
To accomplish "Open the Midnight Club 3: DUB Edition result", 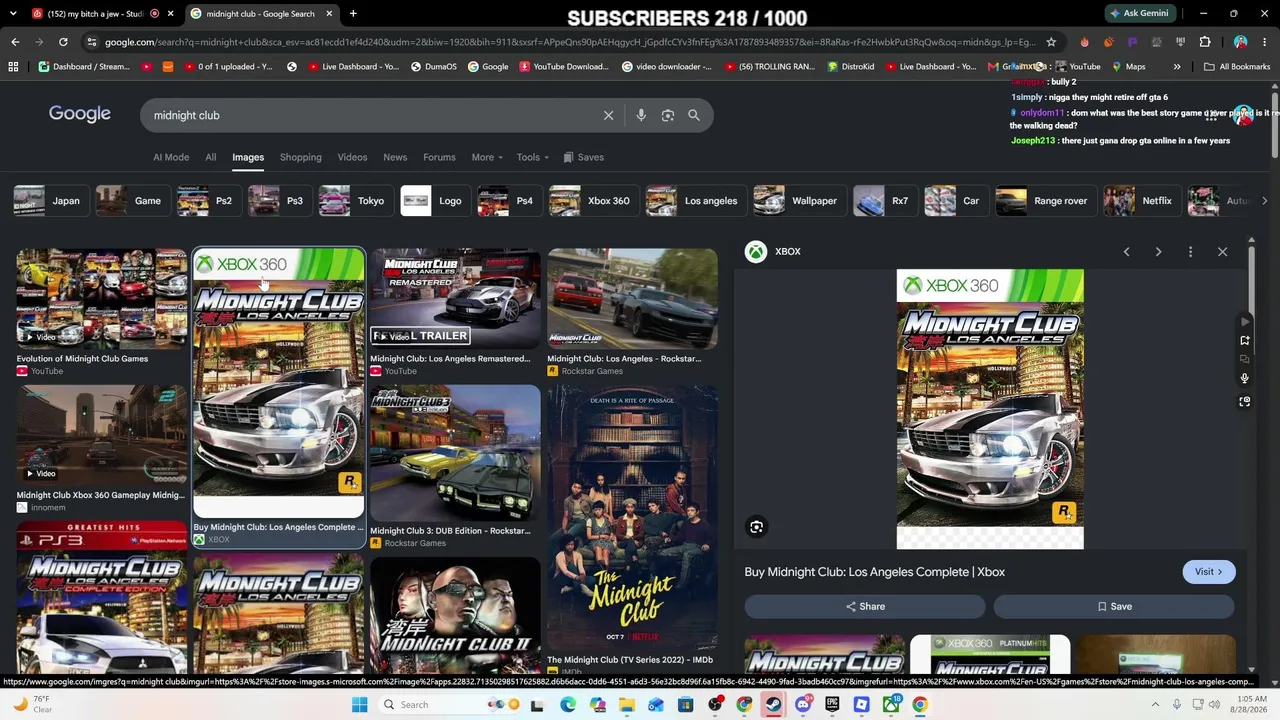I will click(455, 453).
